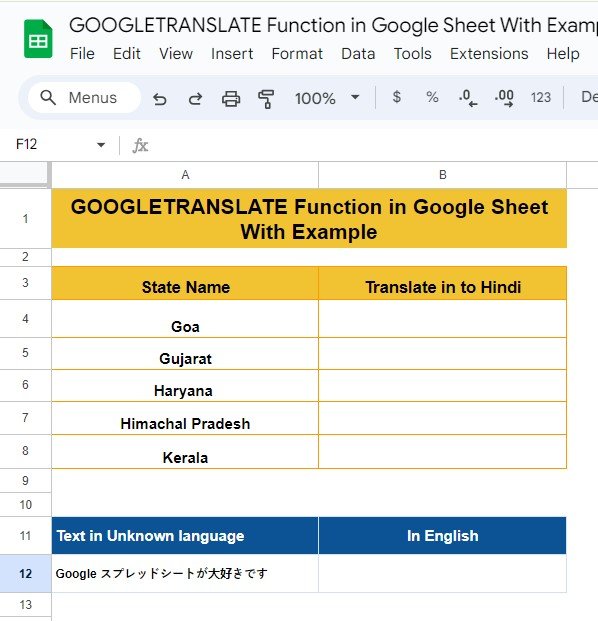
Task: Select empty English cell in row 12
Action: (442, 573)
